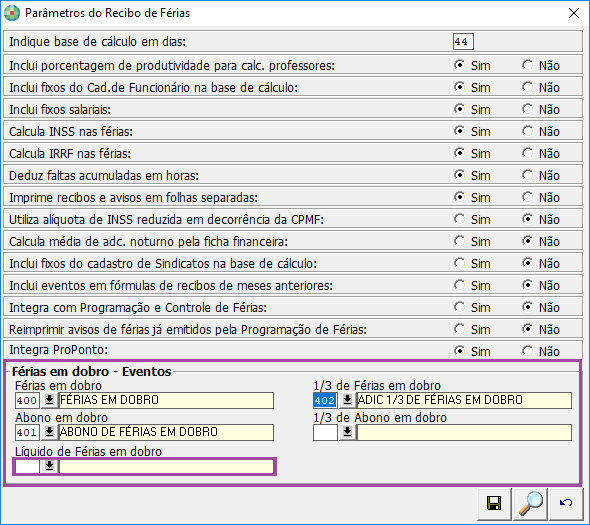Click the 1/3 de Abono em dobro code field

tap(325, 432)
